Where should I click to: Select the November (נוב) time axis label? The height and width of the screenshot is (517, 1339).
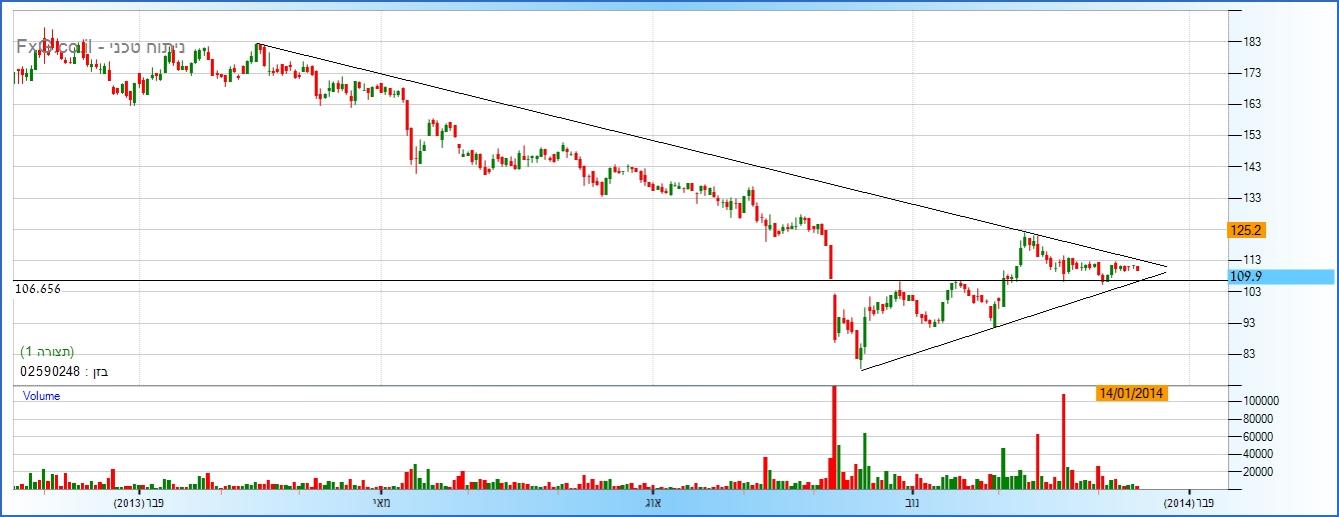click(x=912, y=502)
